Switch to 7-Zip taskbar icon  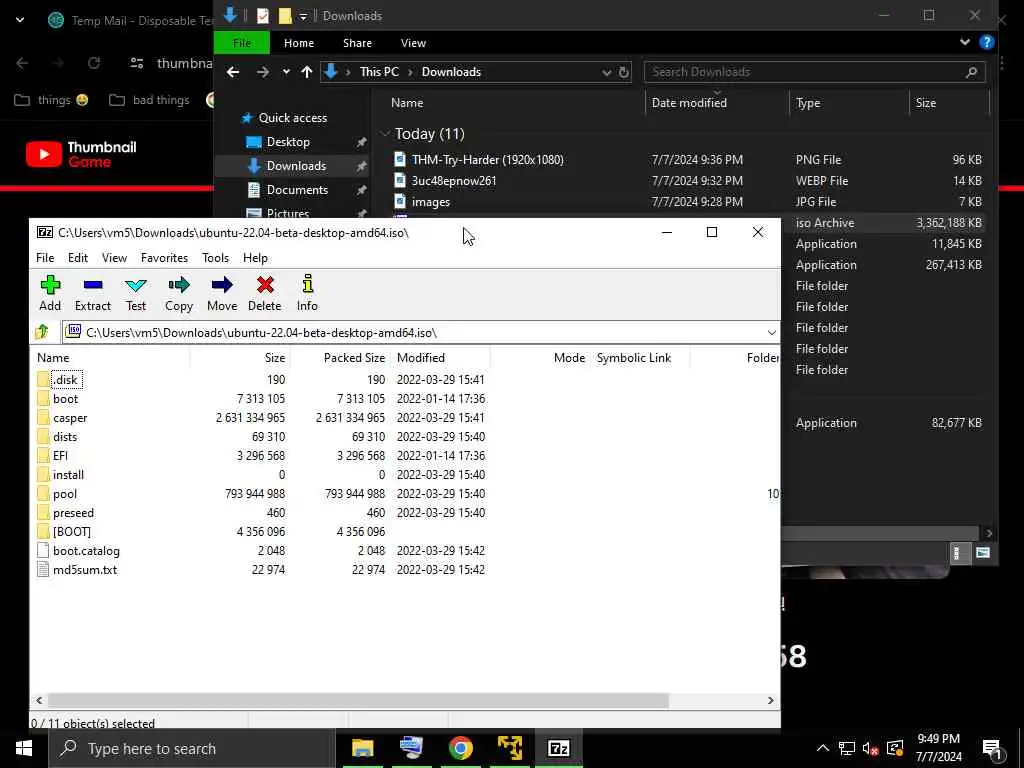tap(558, 748)
